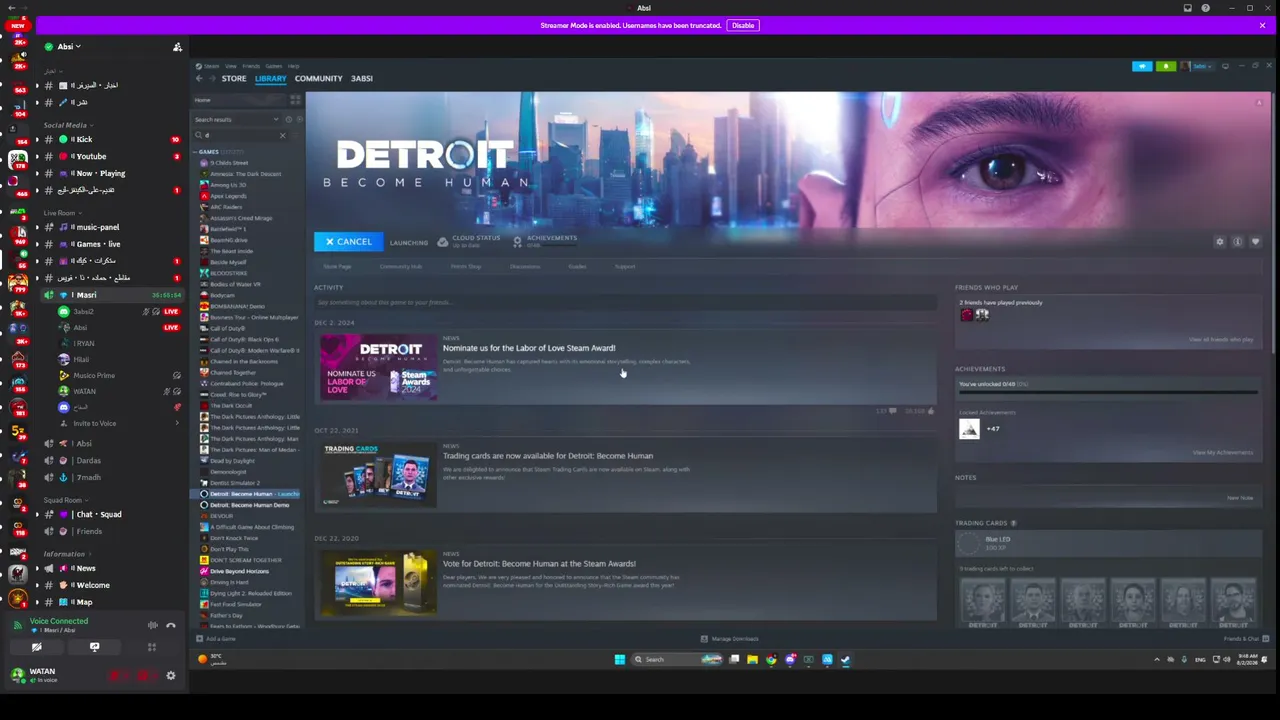Image resolution: width=1280 pixels, height=720 pixels.
Task: Open the 3ABSI profile tab
Action: click(362, 78)
